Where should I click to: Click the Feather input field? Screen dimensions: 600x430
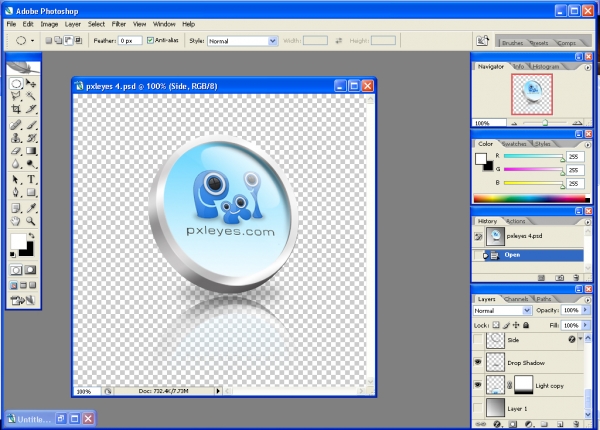point(130,41)
